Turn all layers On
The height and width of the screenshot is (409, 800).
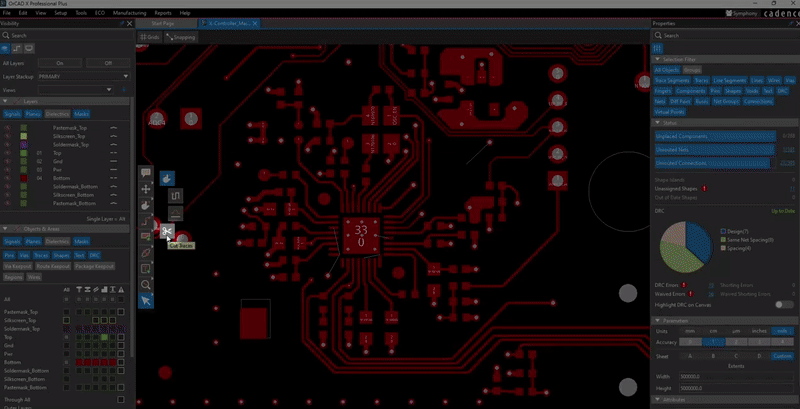(60, 63)
